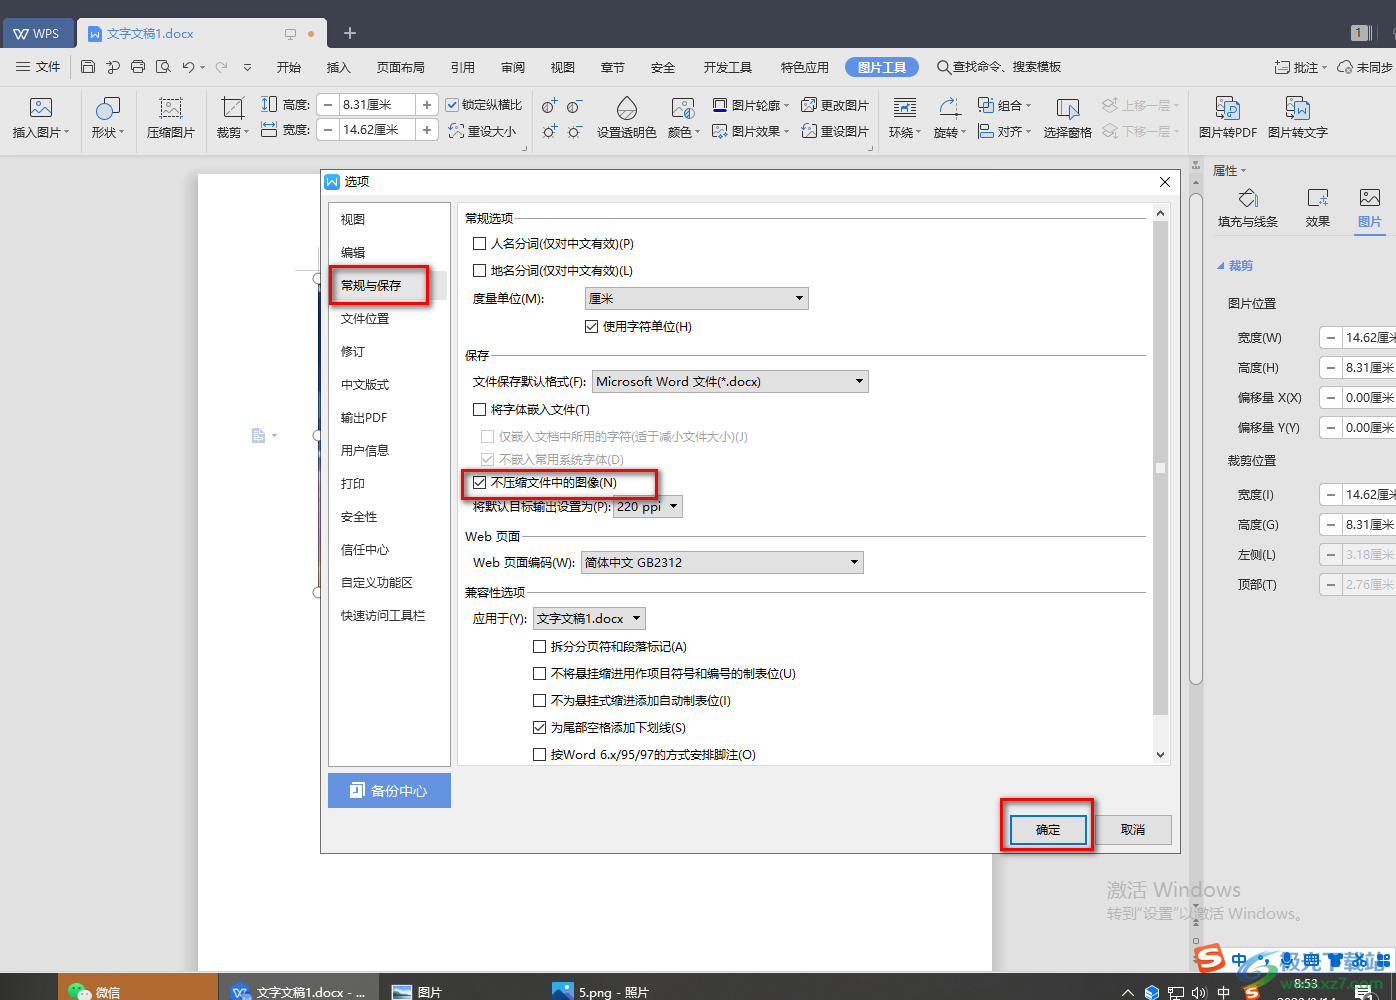This screenshot has height=1000, width=1396.
Task: Click Reset Picture in ribbon
Action: coord(835,131)
